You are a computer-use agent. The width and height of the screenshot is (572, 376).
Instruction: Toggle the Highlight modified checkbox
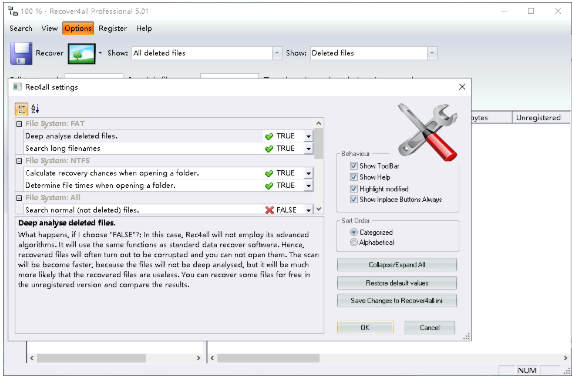(353, 189)
